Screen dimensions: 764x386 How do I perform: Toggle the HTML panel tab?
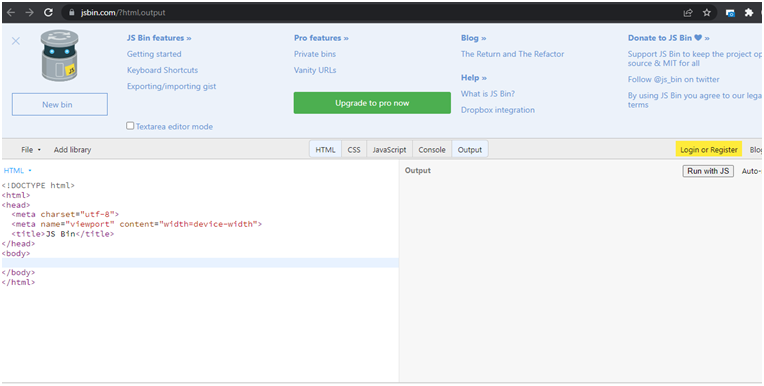[325, 150]
